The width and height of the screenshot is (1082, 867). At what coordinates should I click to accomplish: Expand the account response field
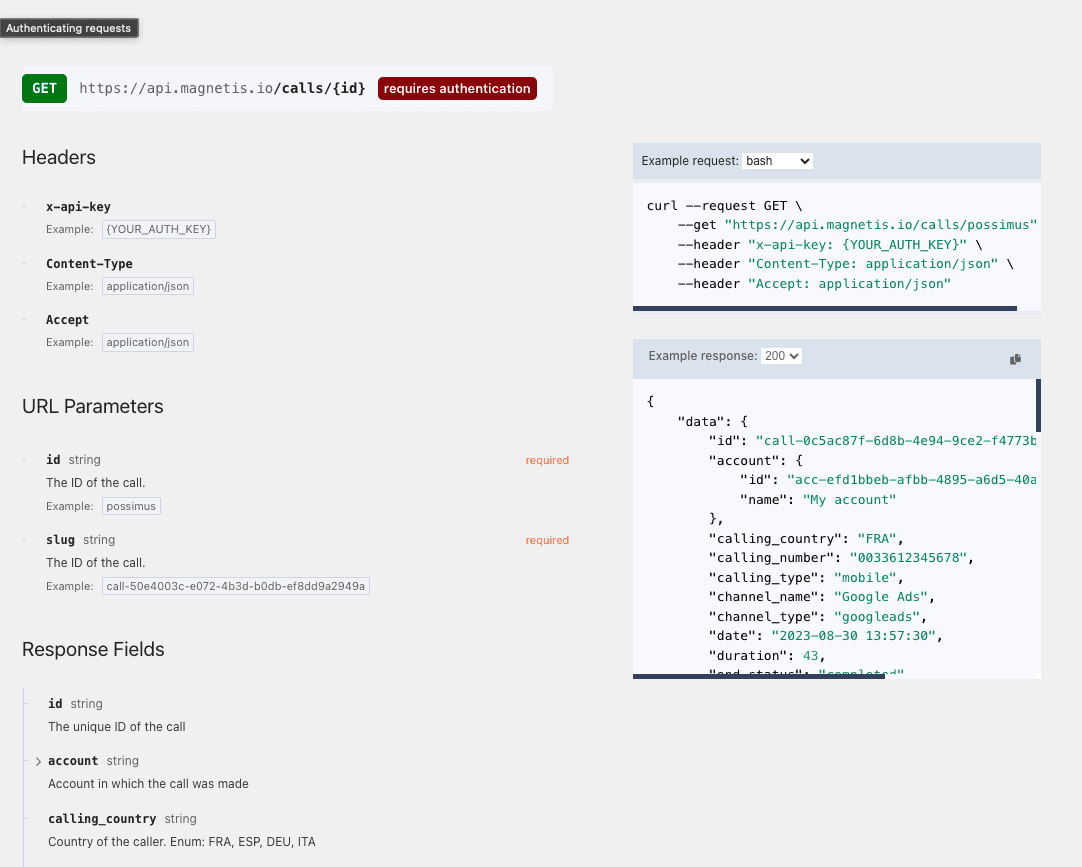(x=38, y=761)
